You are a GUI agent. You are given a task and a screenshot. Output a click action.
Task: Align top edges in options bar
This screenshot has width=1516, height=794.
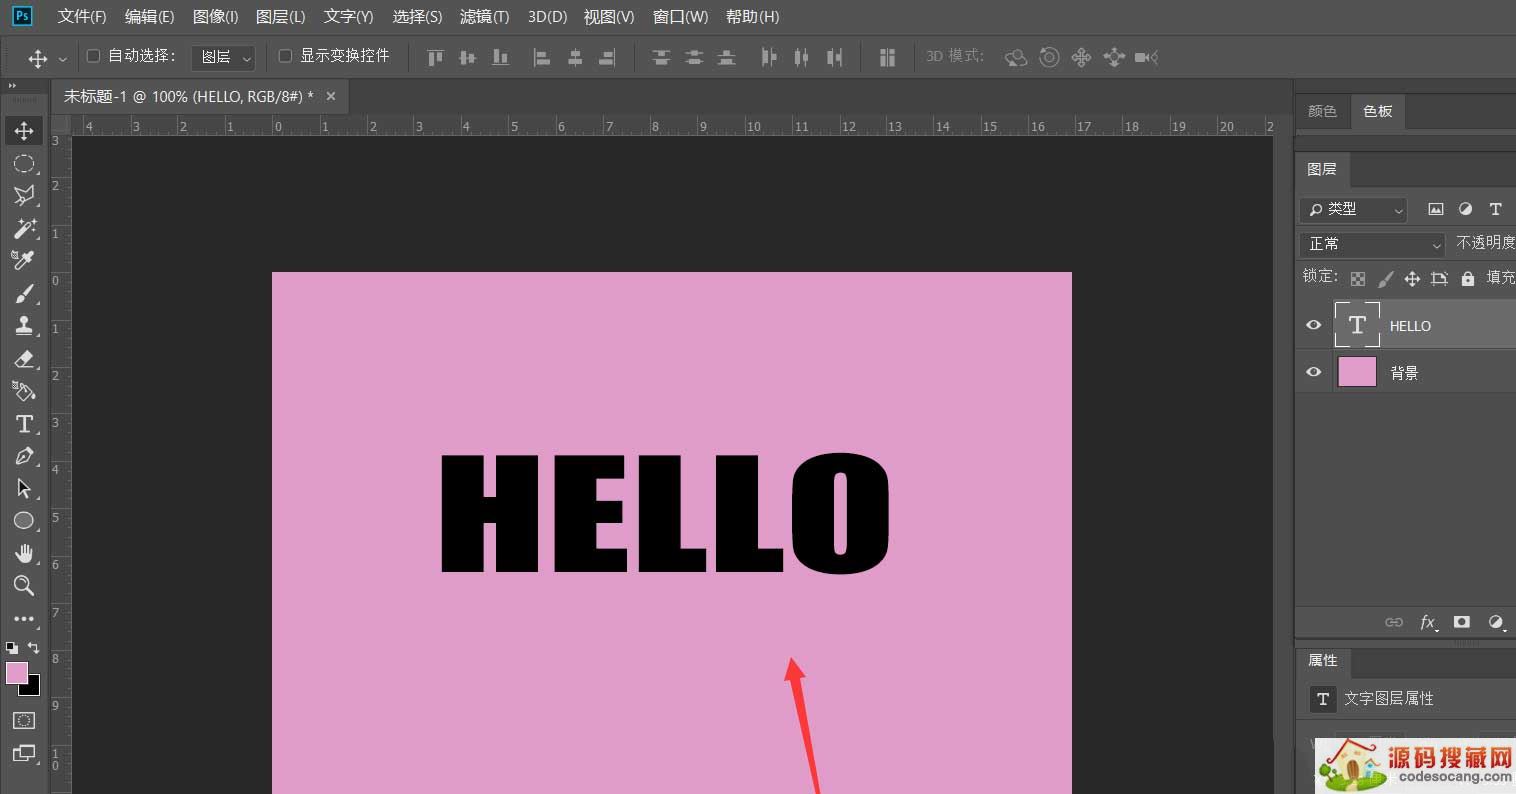[435, 58]
